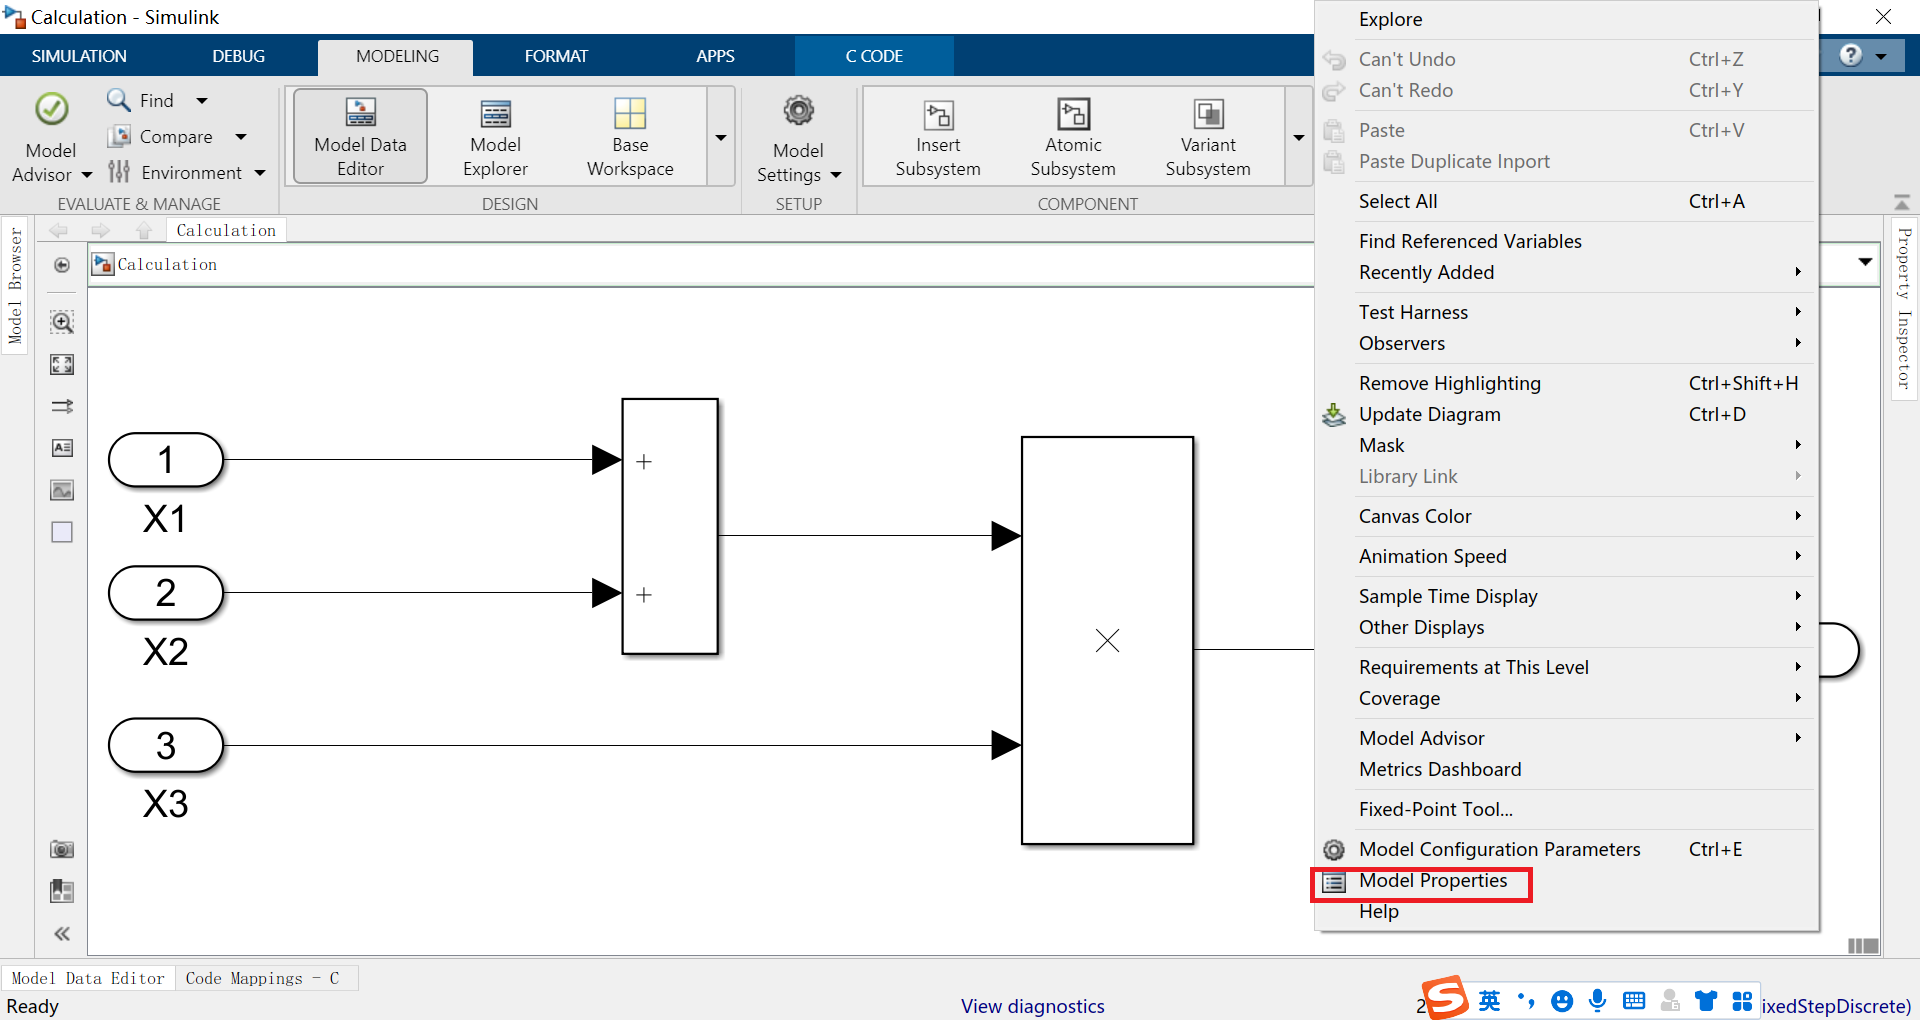This screenshot has width=1920, height=1020.
Task: Select the Calculation model tab
Action: pos(226,230)
